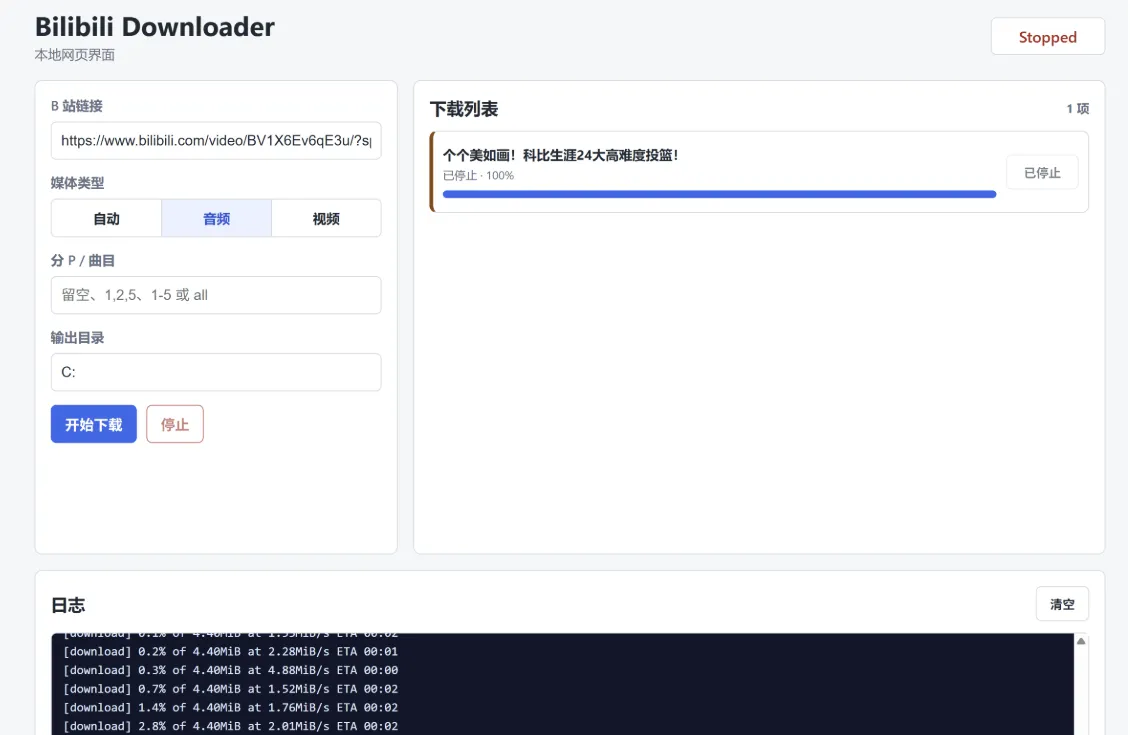Select the 自动 media type option
Screen dimensions: 1130x735
(x=107, y=218)
